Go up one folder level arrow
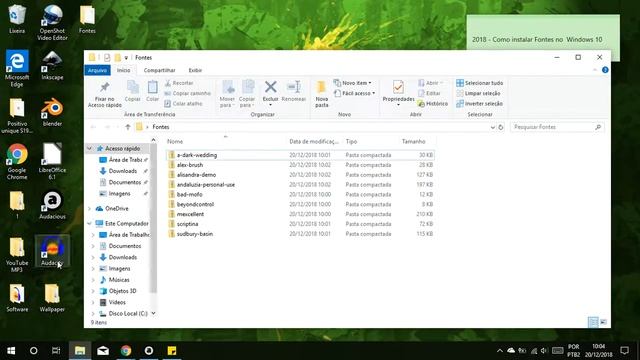 pyautogui.click(x=128, y=127)
